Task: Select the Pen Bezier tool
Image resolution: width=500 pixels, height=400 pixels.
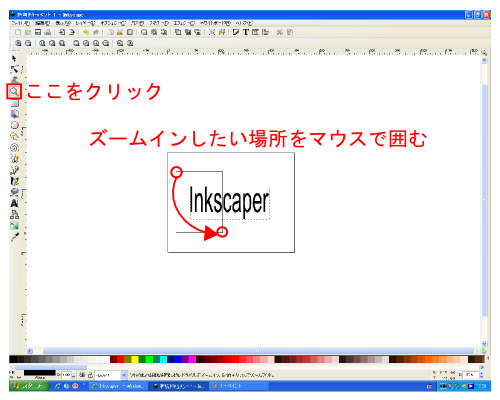Action: 14,170
